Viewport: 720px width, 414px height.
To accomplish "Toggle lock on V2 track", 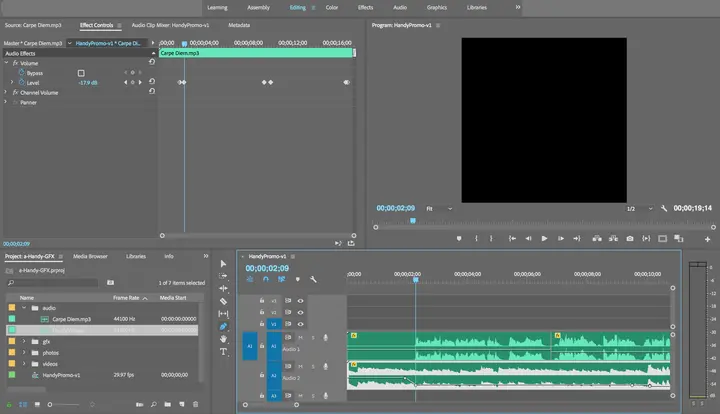I will click(262, 312).
